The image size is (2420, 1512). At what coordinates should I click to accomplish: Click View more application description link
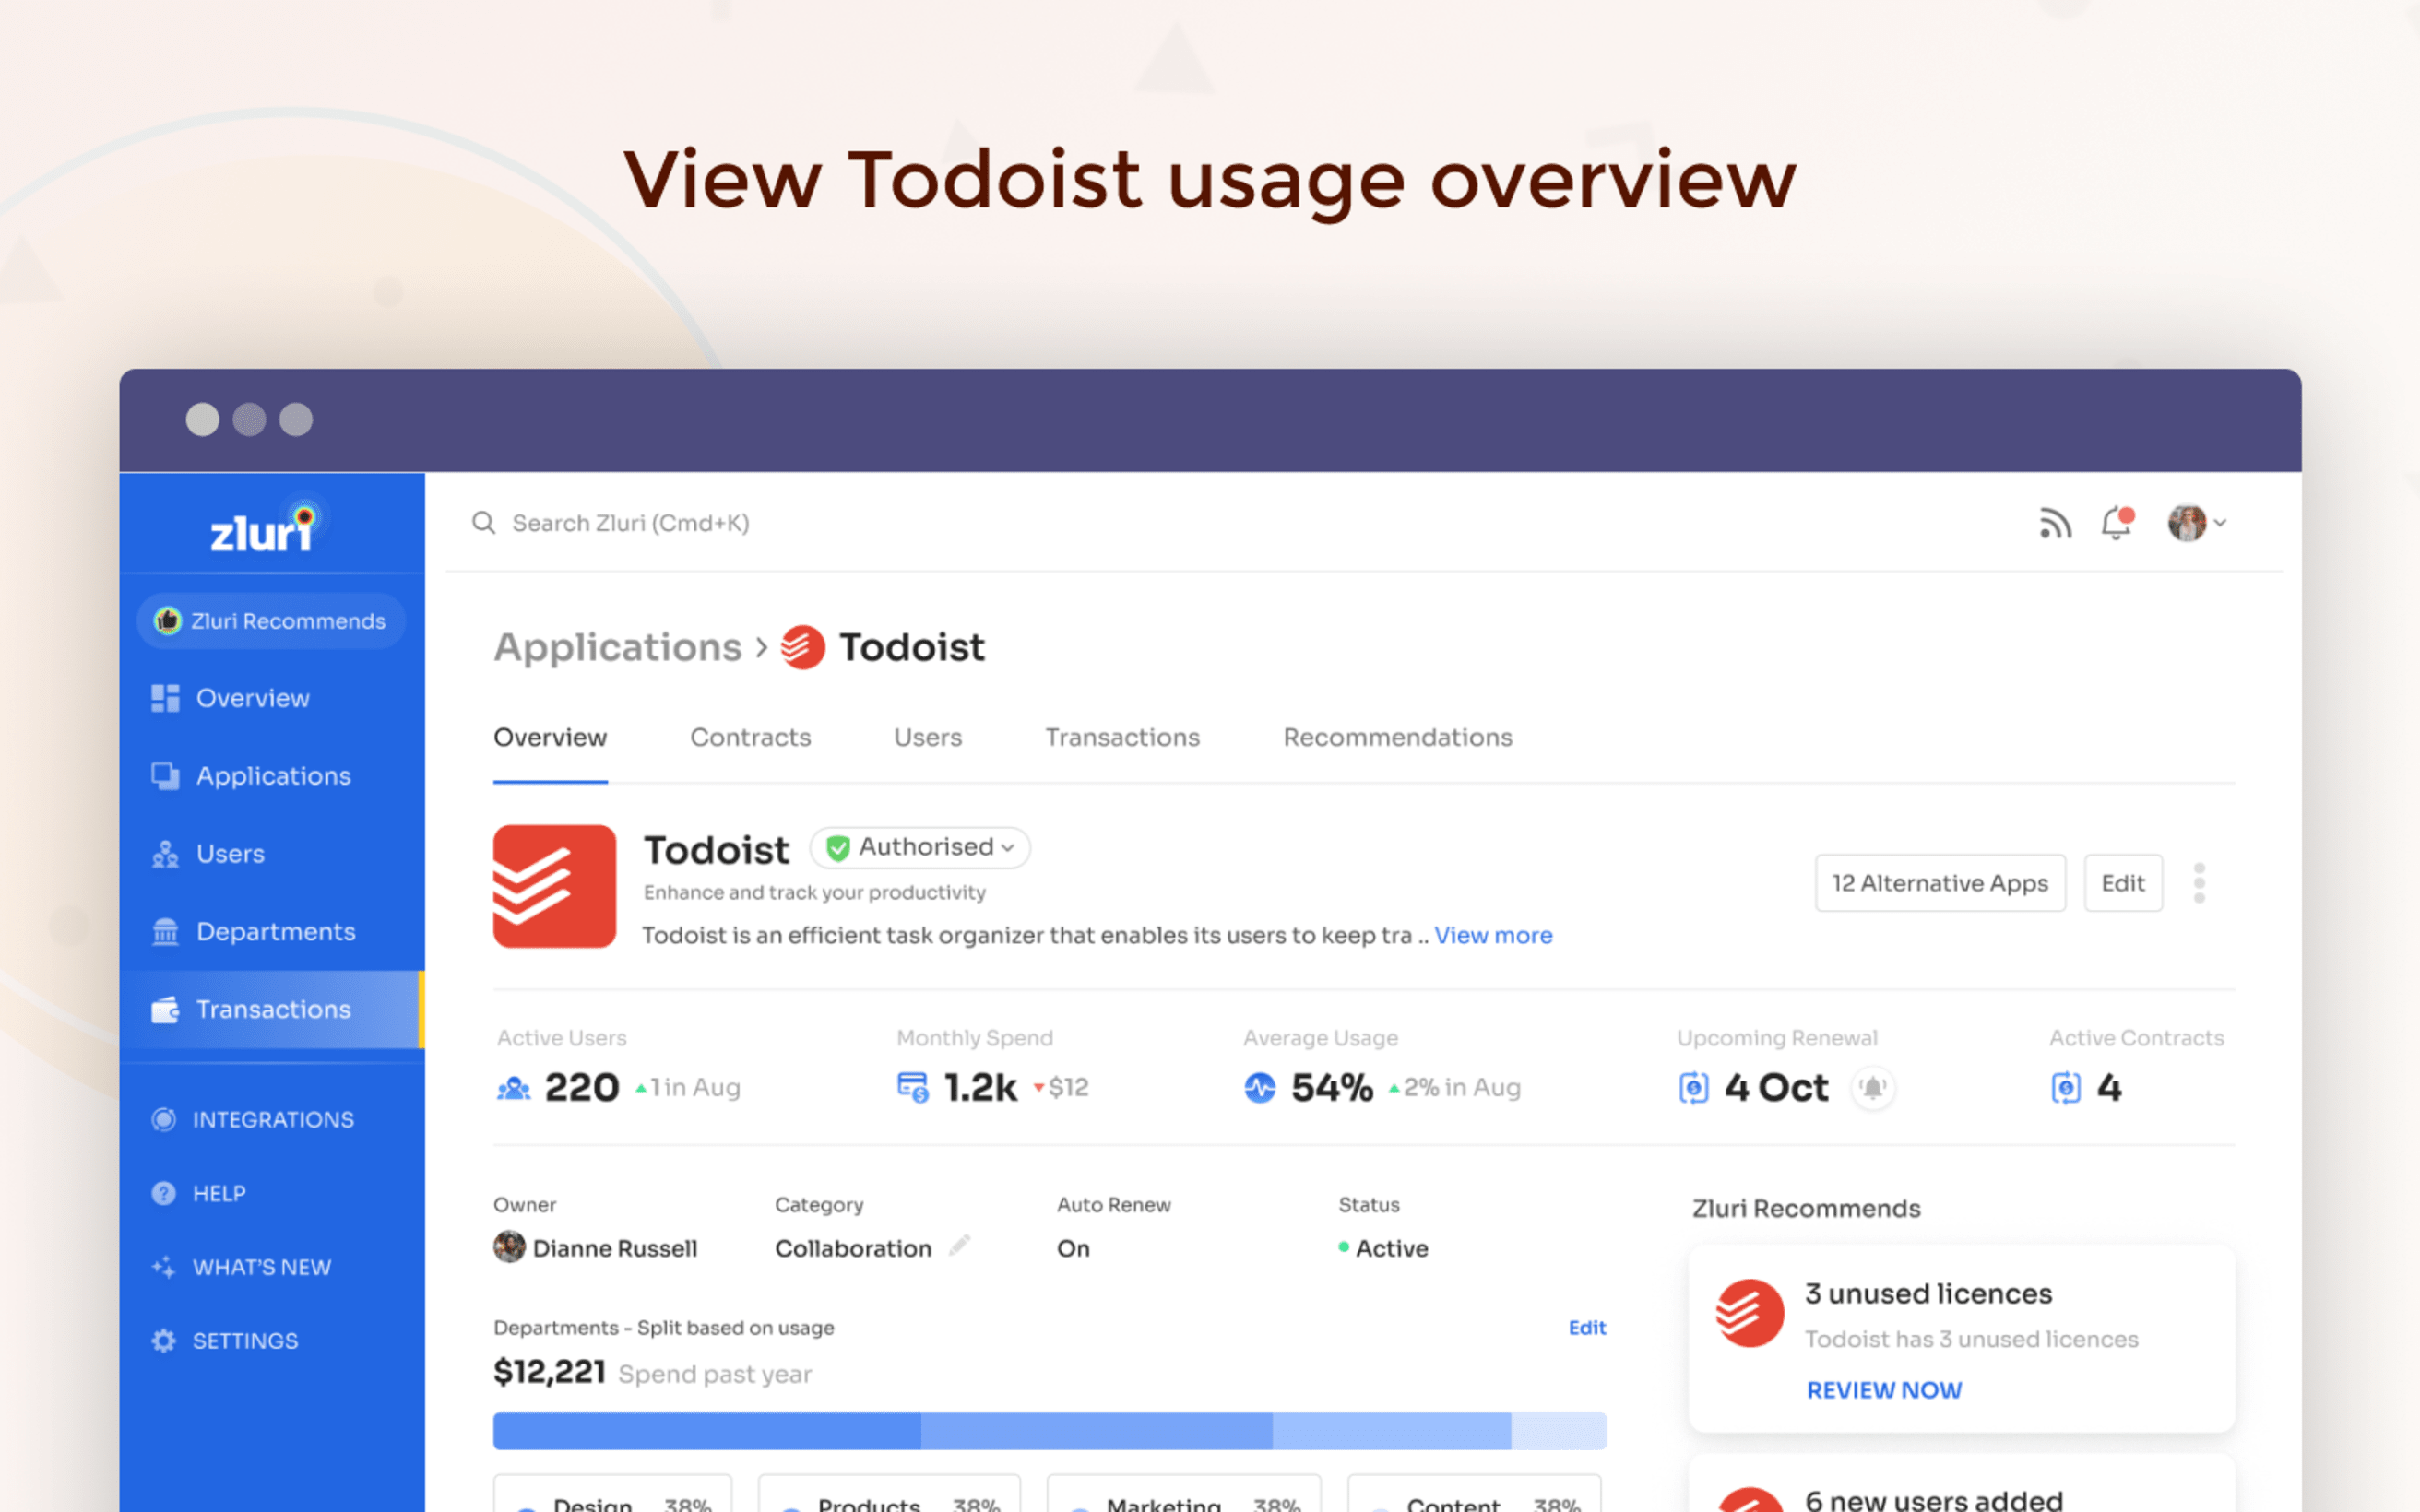1491,934
